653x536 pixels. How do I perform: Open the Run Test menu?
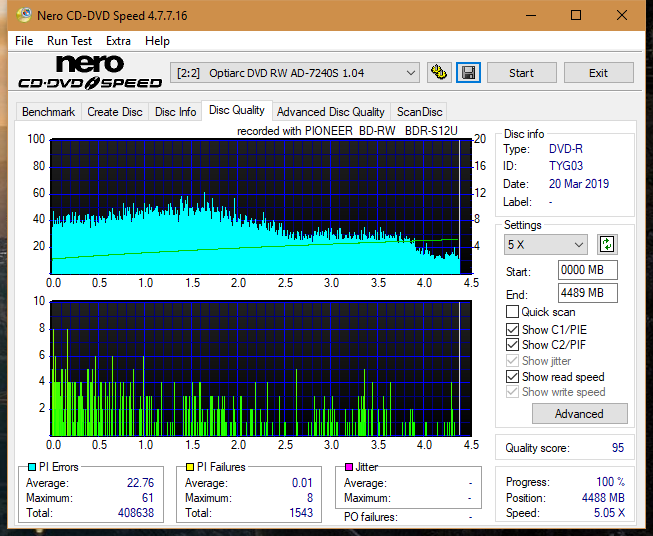click(69, 41)
